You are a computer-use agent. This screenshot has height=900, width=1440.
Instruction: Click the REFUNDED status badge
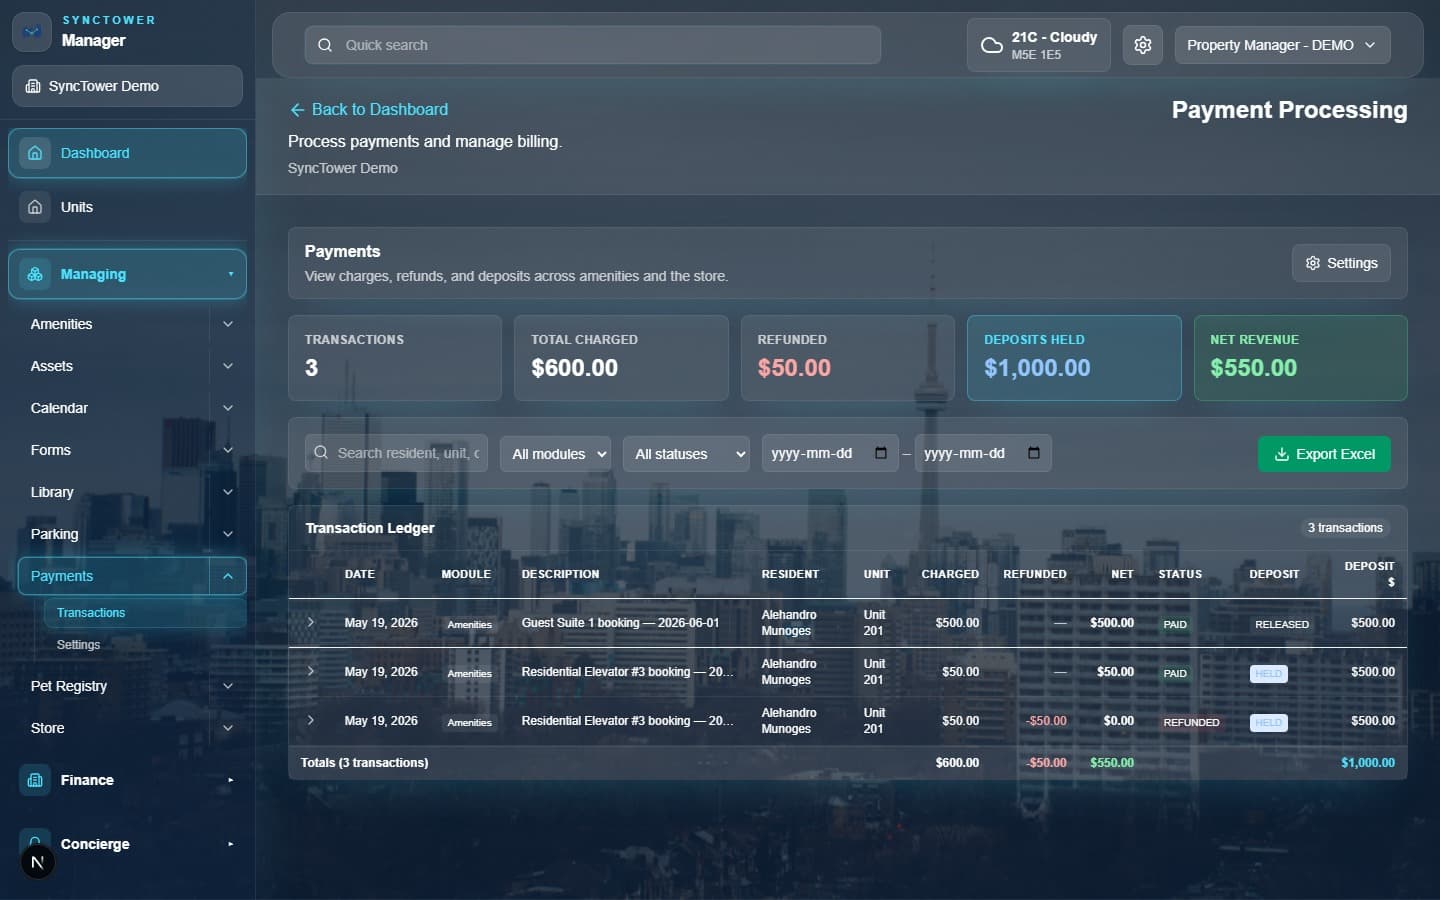click(x=1191, y=722)
